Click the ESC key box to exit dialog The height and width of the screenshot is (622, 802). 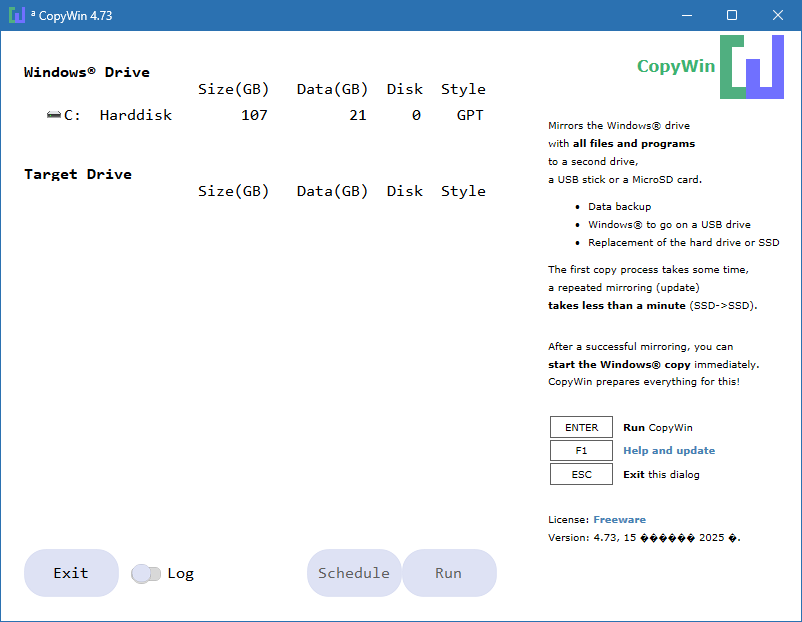coord(581,474)
